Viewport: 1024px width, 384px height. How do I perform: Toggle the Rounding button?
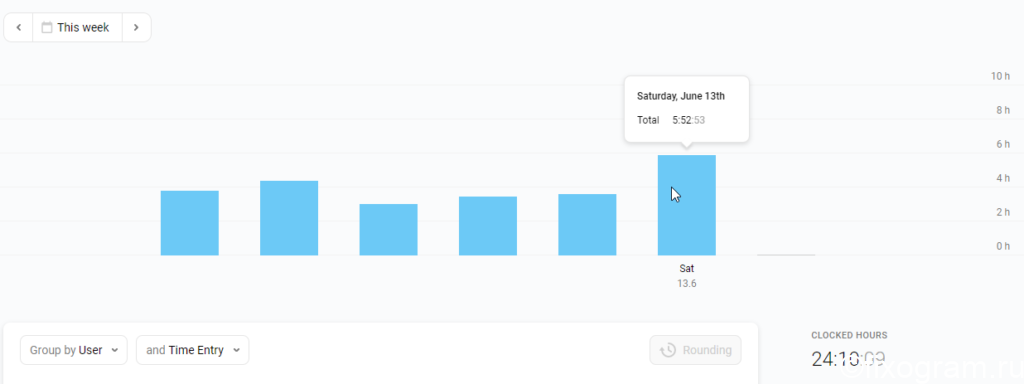click(x=696, y=351)
